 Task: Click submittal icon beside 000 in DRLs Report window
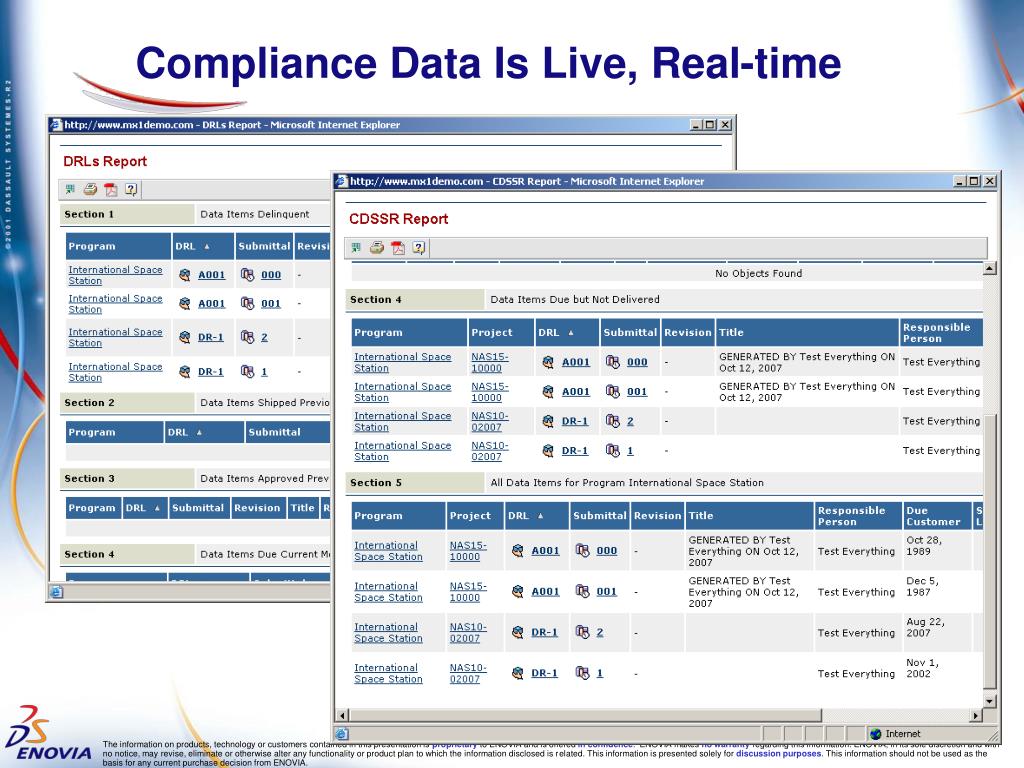click(247, 275)
